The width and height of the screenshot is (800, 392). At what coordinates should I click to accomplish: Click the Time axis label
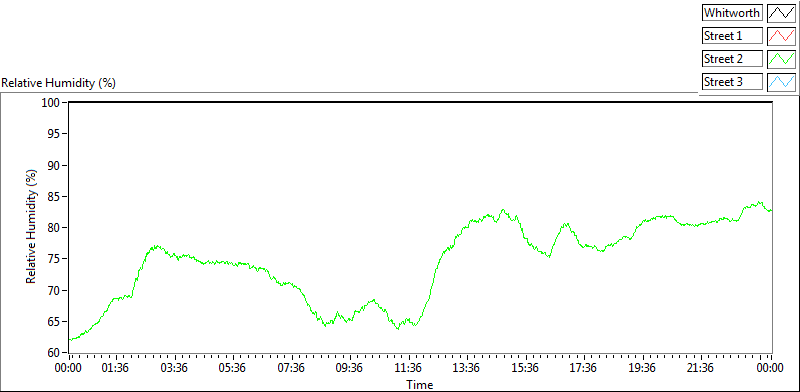tap(419, 384)
